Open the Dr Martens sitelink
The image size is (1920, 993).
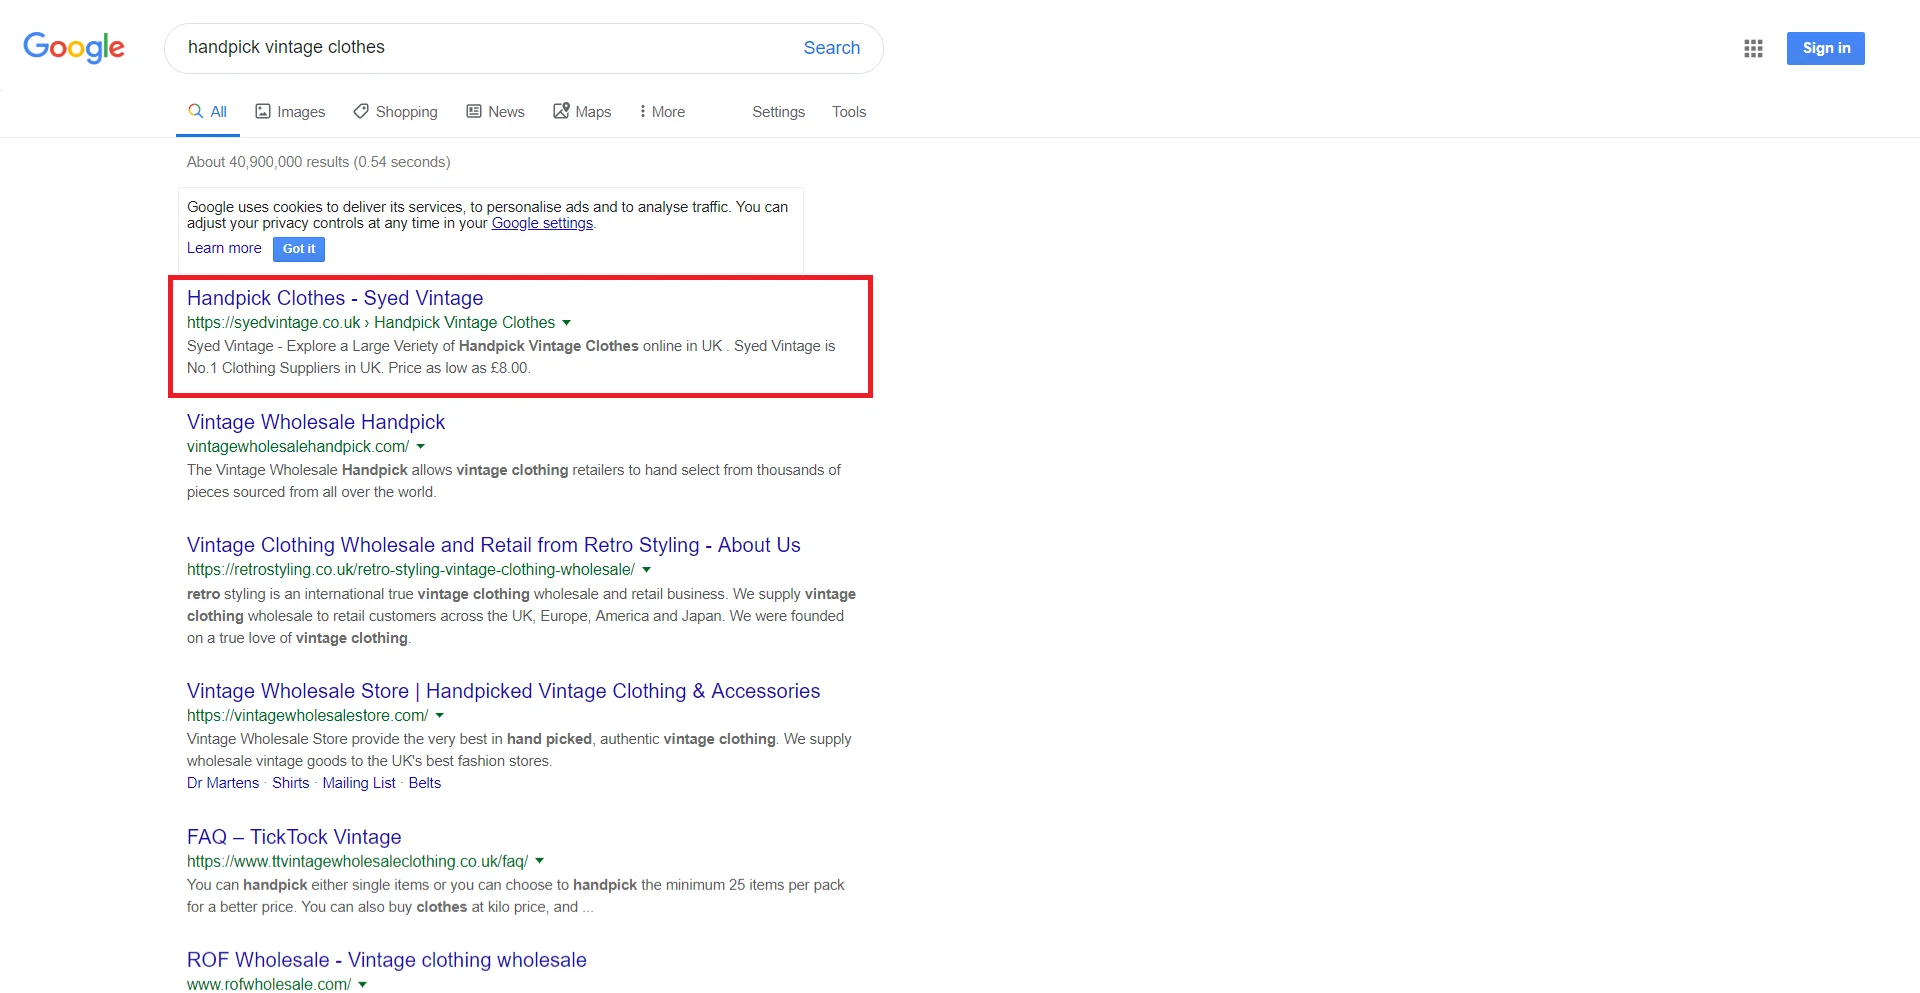point(223,783)
